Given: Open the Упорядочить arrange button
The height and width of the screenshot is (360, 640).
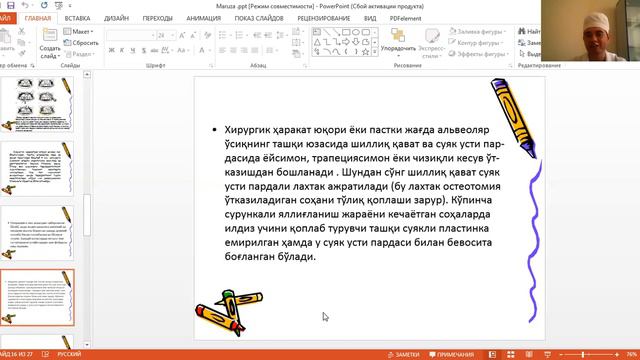Looking at the screenshot, I should (398, 42).
